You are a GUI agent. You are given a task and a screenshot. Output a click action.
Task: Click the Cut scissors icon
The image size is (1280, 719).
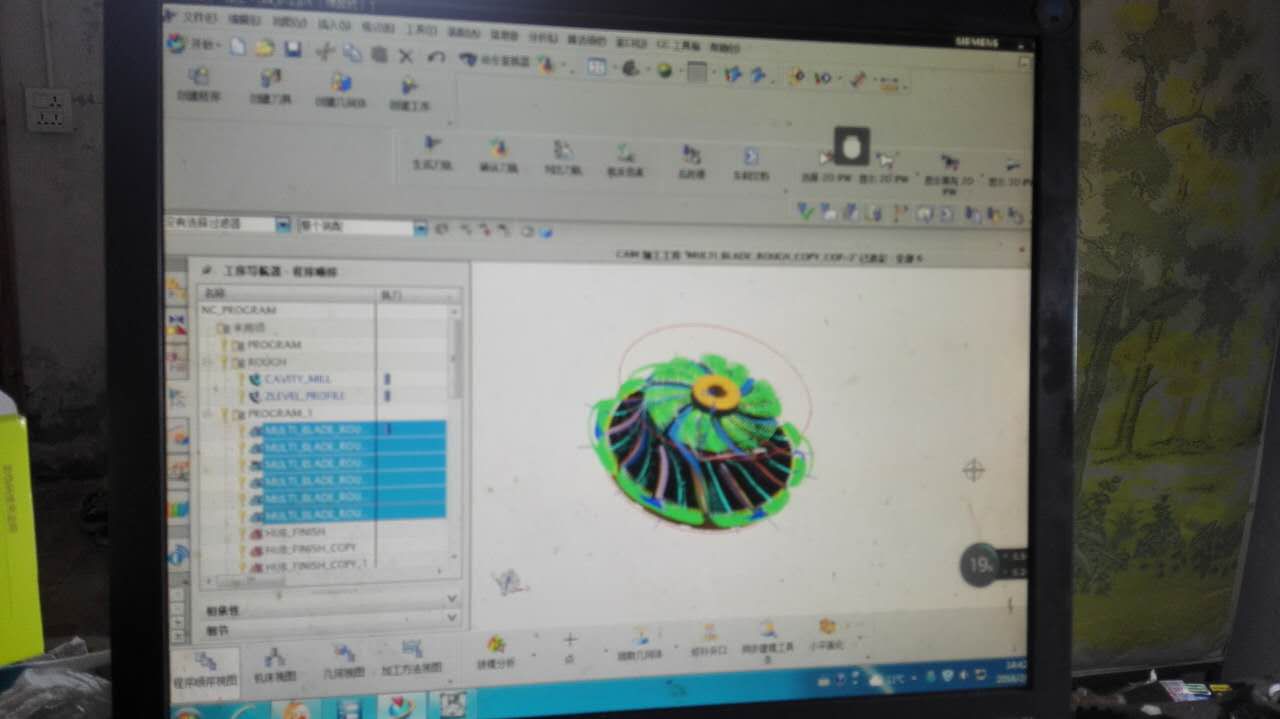click(325, 51)
